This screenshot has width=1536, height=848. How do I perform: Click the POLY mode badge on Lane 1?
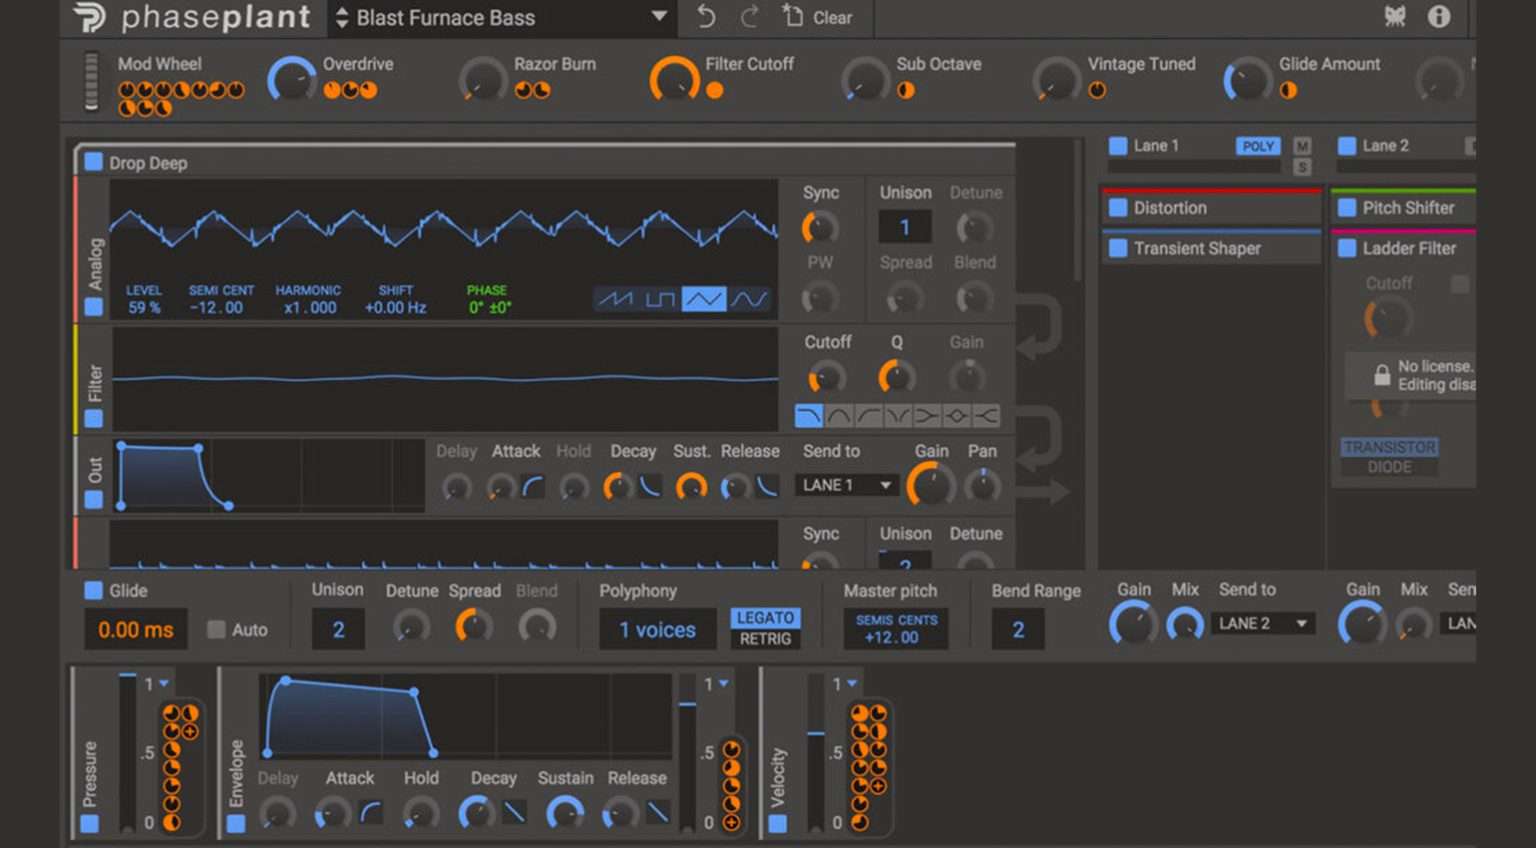(x=1258, y=146)
